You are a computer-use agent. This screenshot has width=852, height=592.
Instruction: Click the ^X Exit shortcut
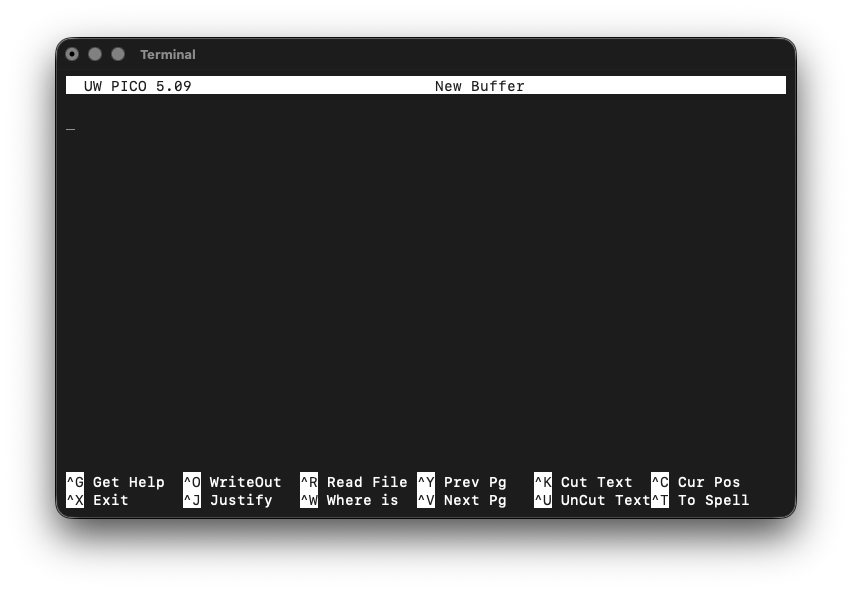pos(97,500)
